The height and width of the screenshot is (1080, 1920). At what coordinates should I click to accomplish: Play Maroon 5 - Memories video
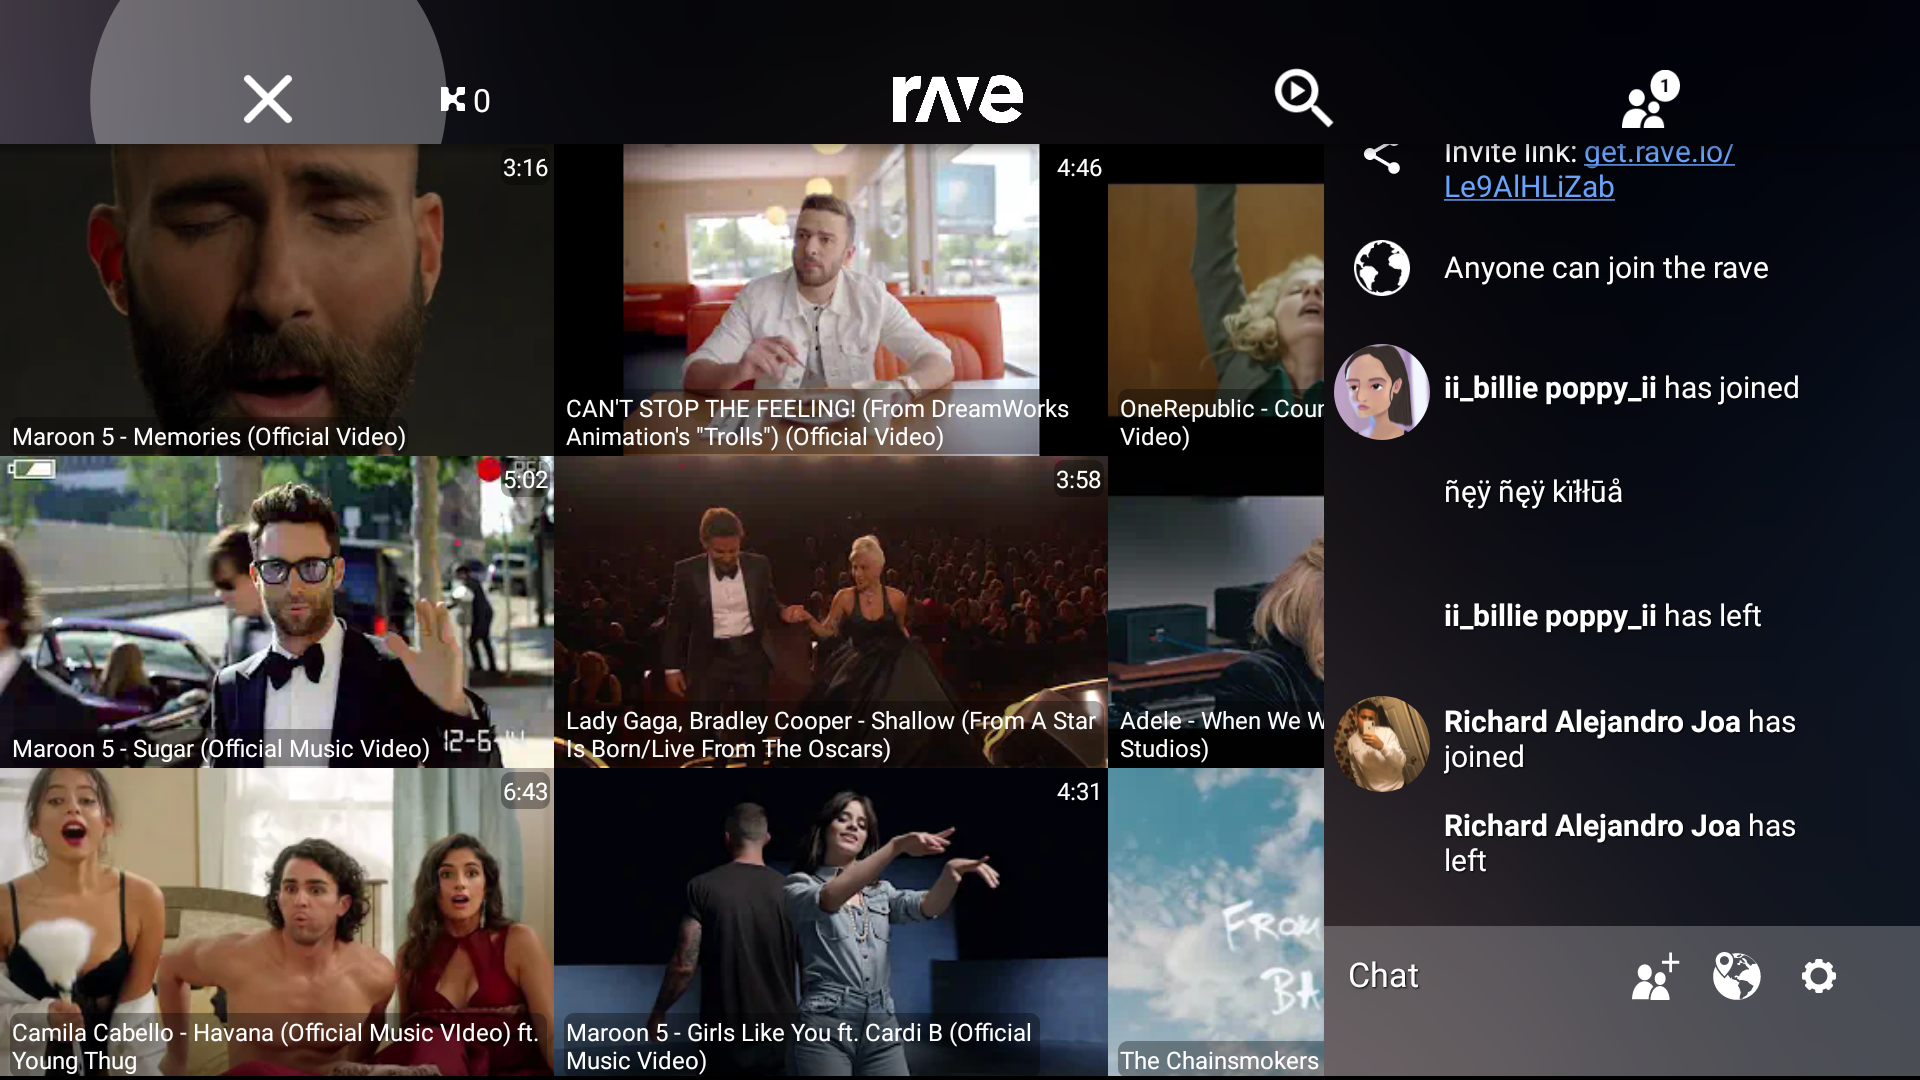[277, 300]
